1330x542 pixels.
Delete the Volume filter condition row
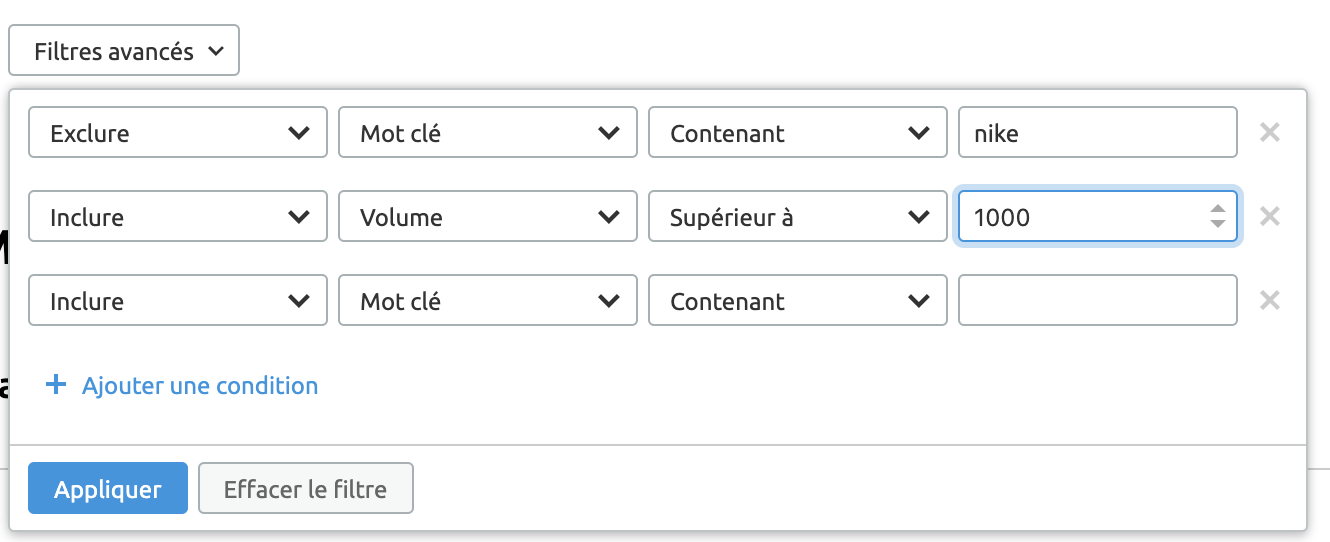click(1269, 216)
